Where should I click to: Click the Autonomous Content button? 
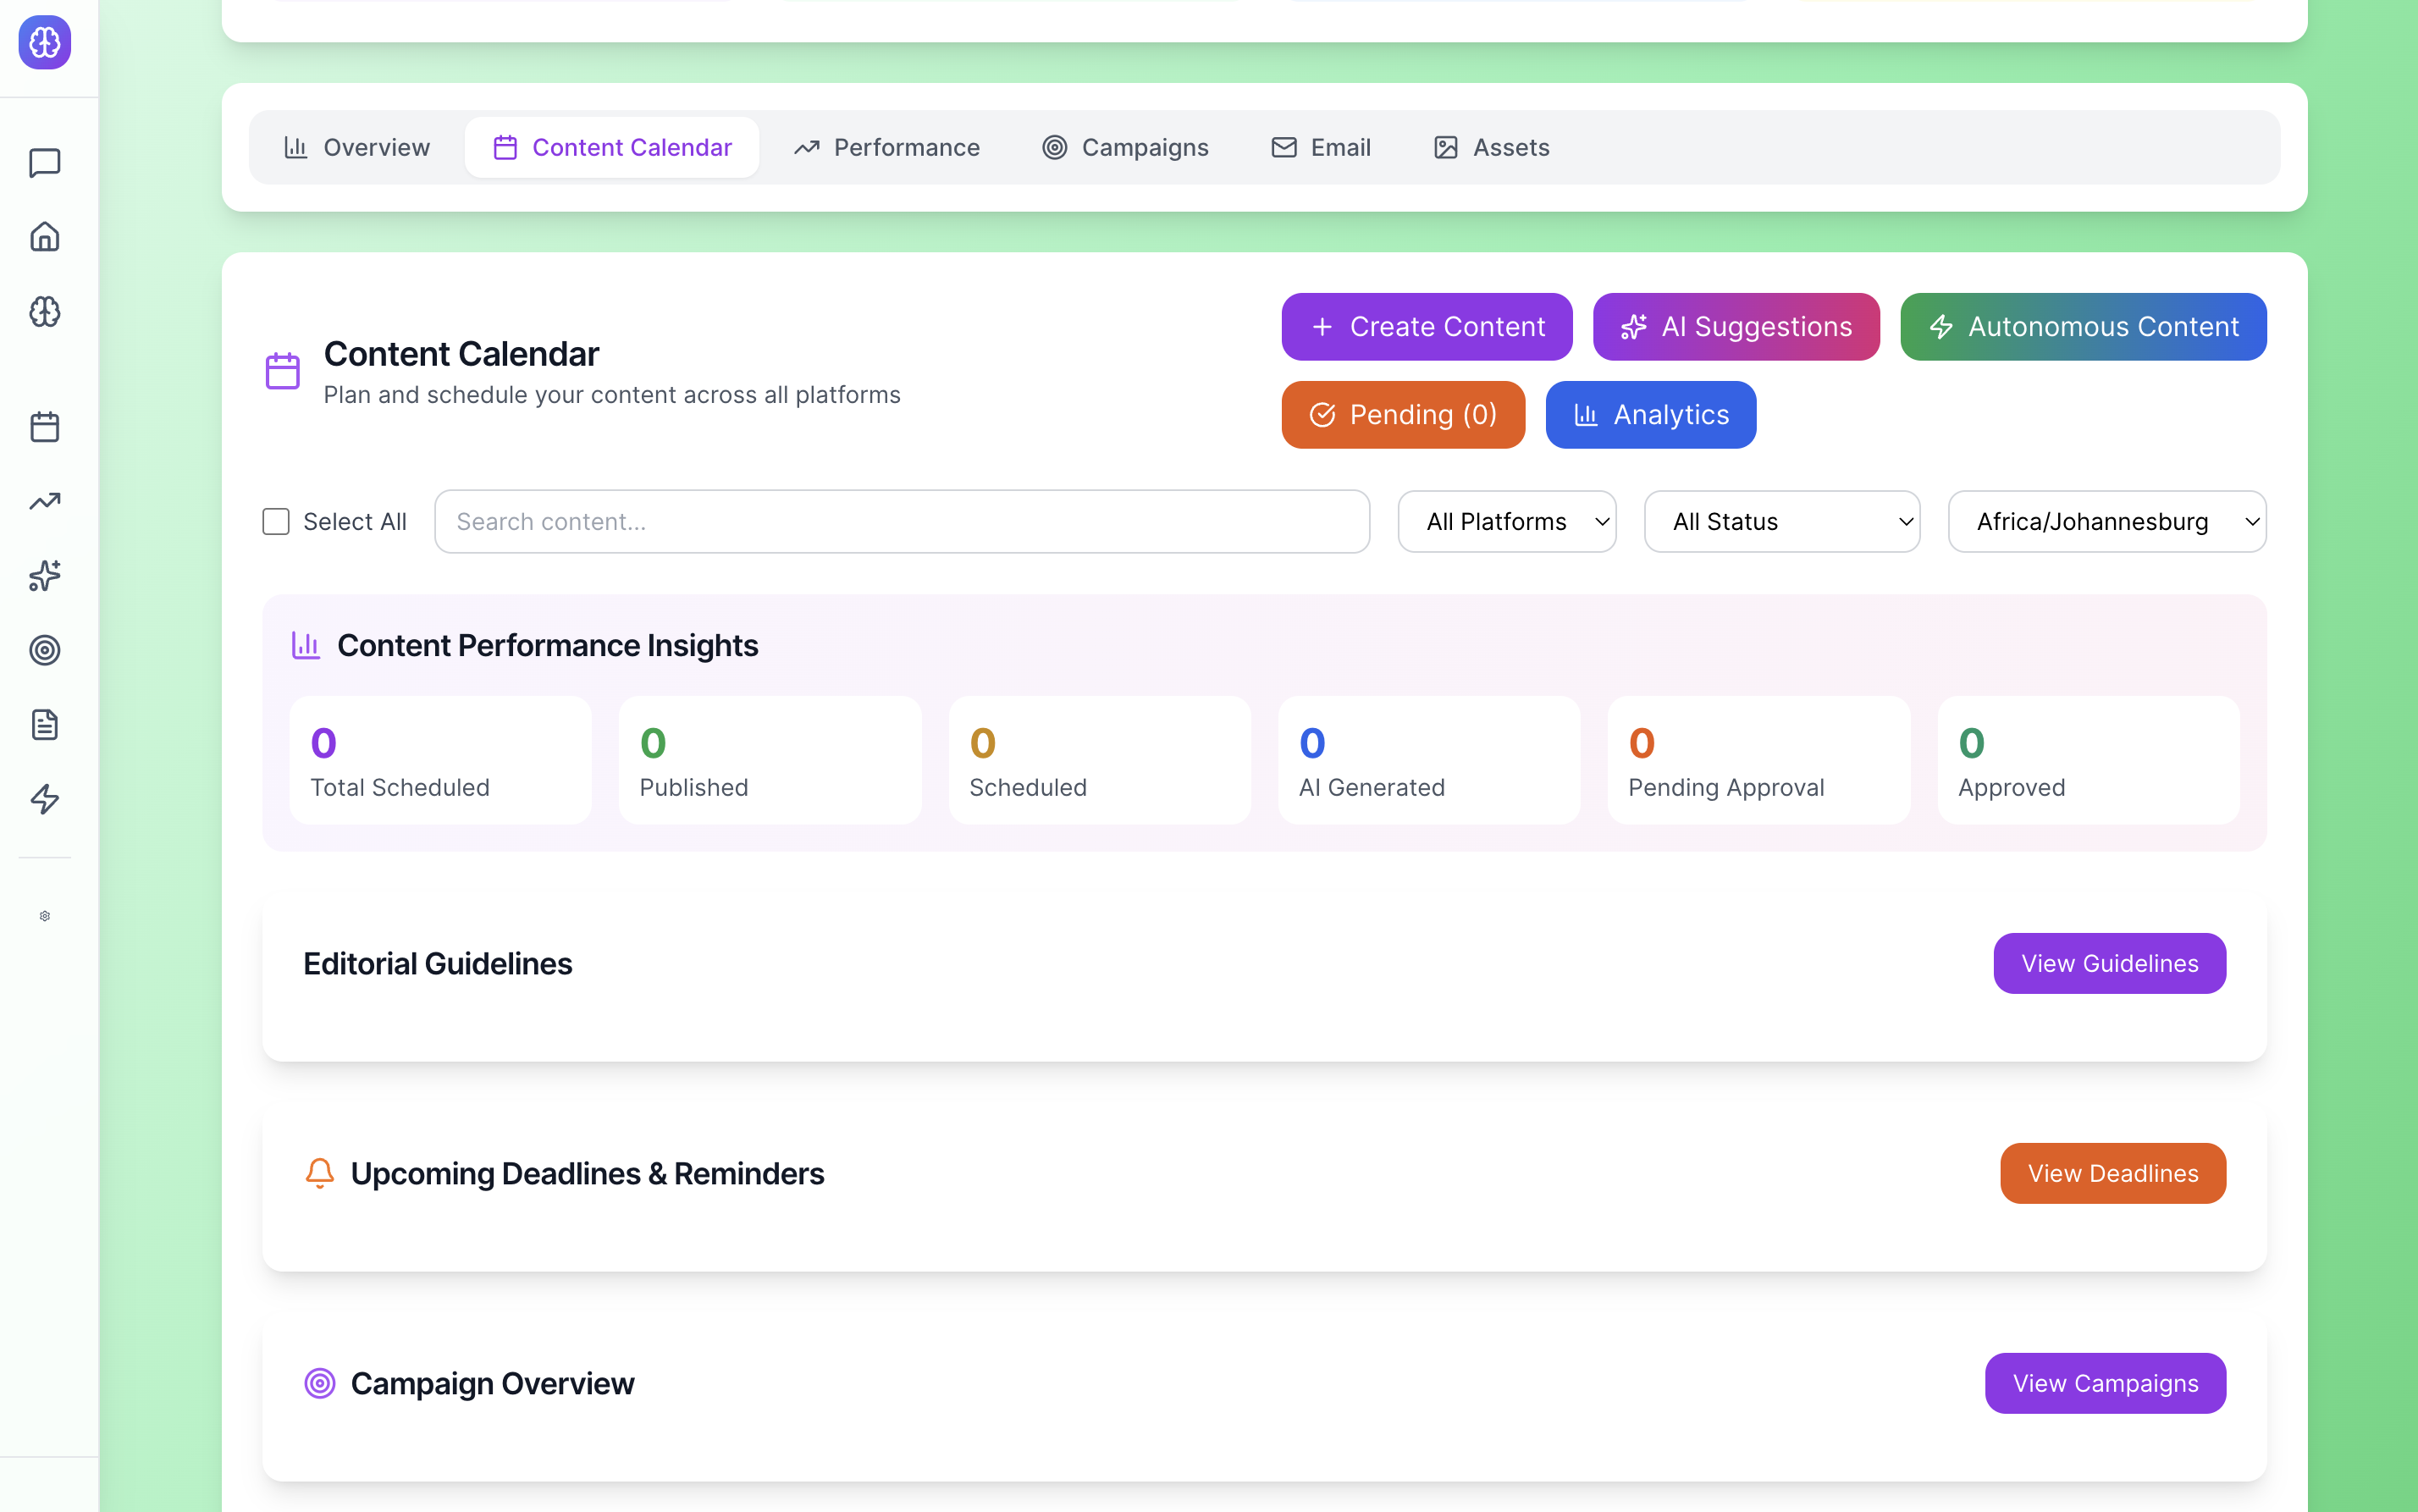2083,327
